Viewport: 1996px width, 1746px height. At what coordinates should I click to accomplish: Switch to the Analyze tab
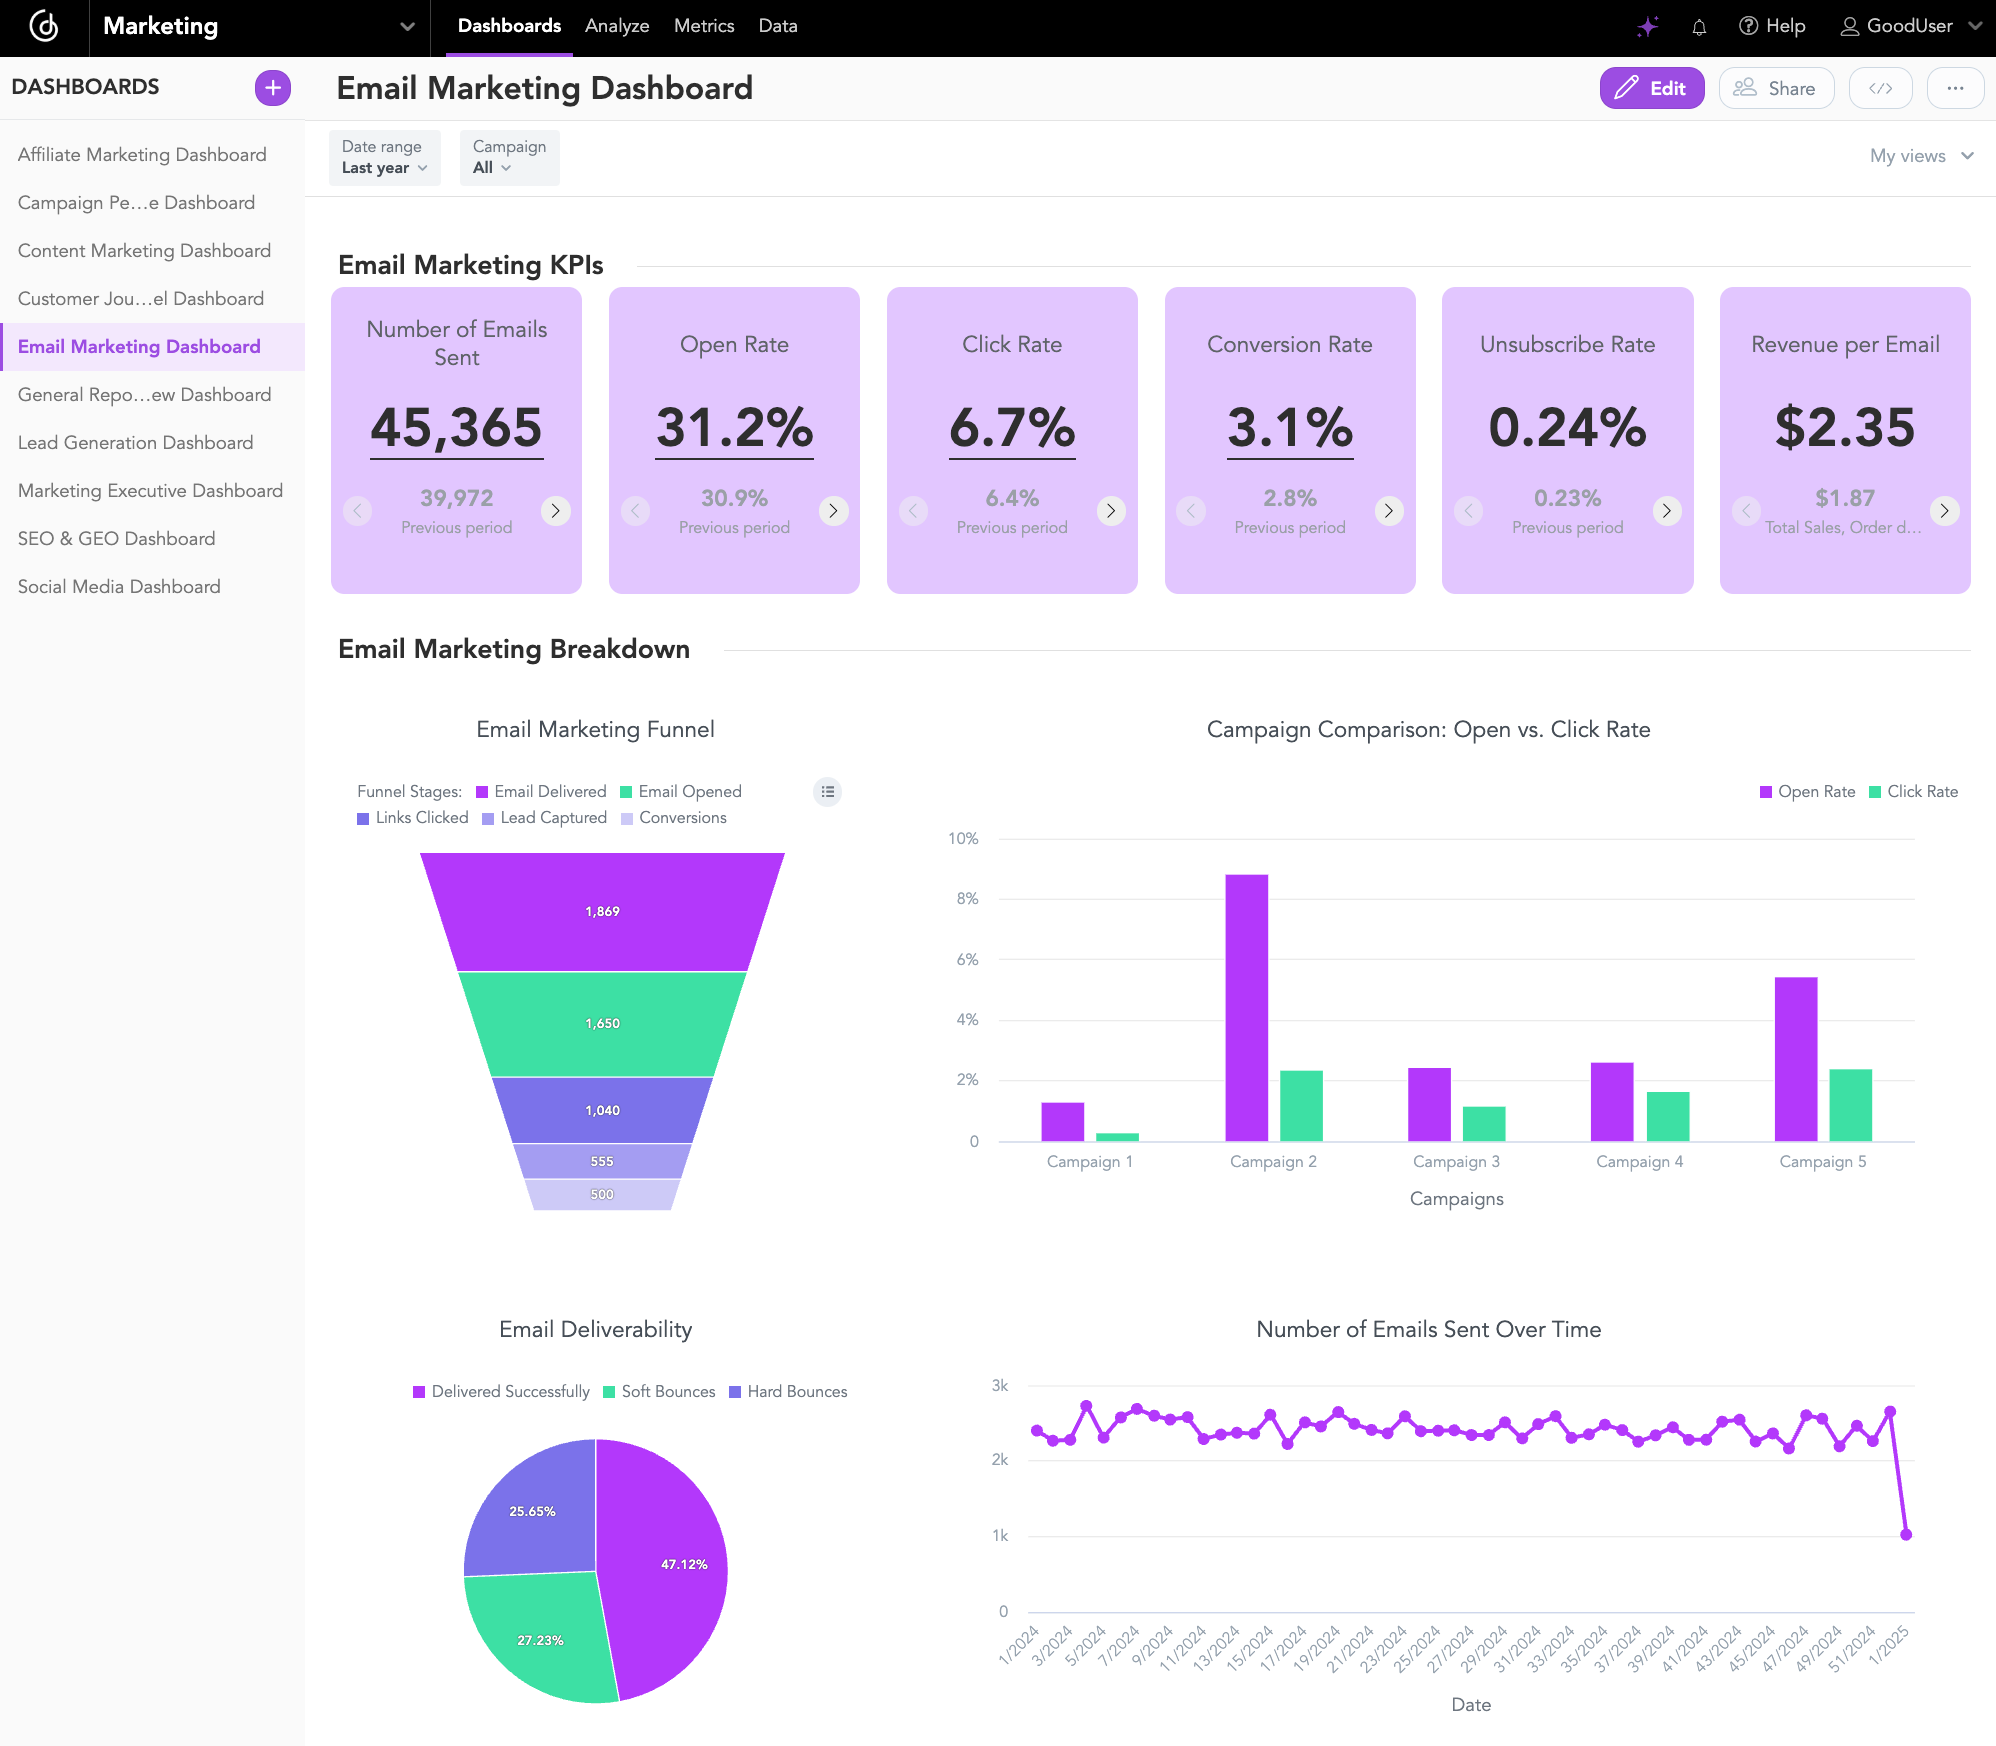[616, 26]
